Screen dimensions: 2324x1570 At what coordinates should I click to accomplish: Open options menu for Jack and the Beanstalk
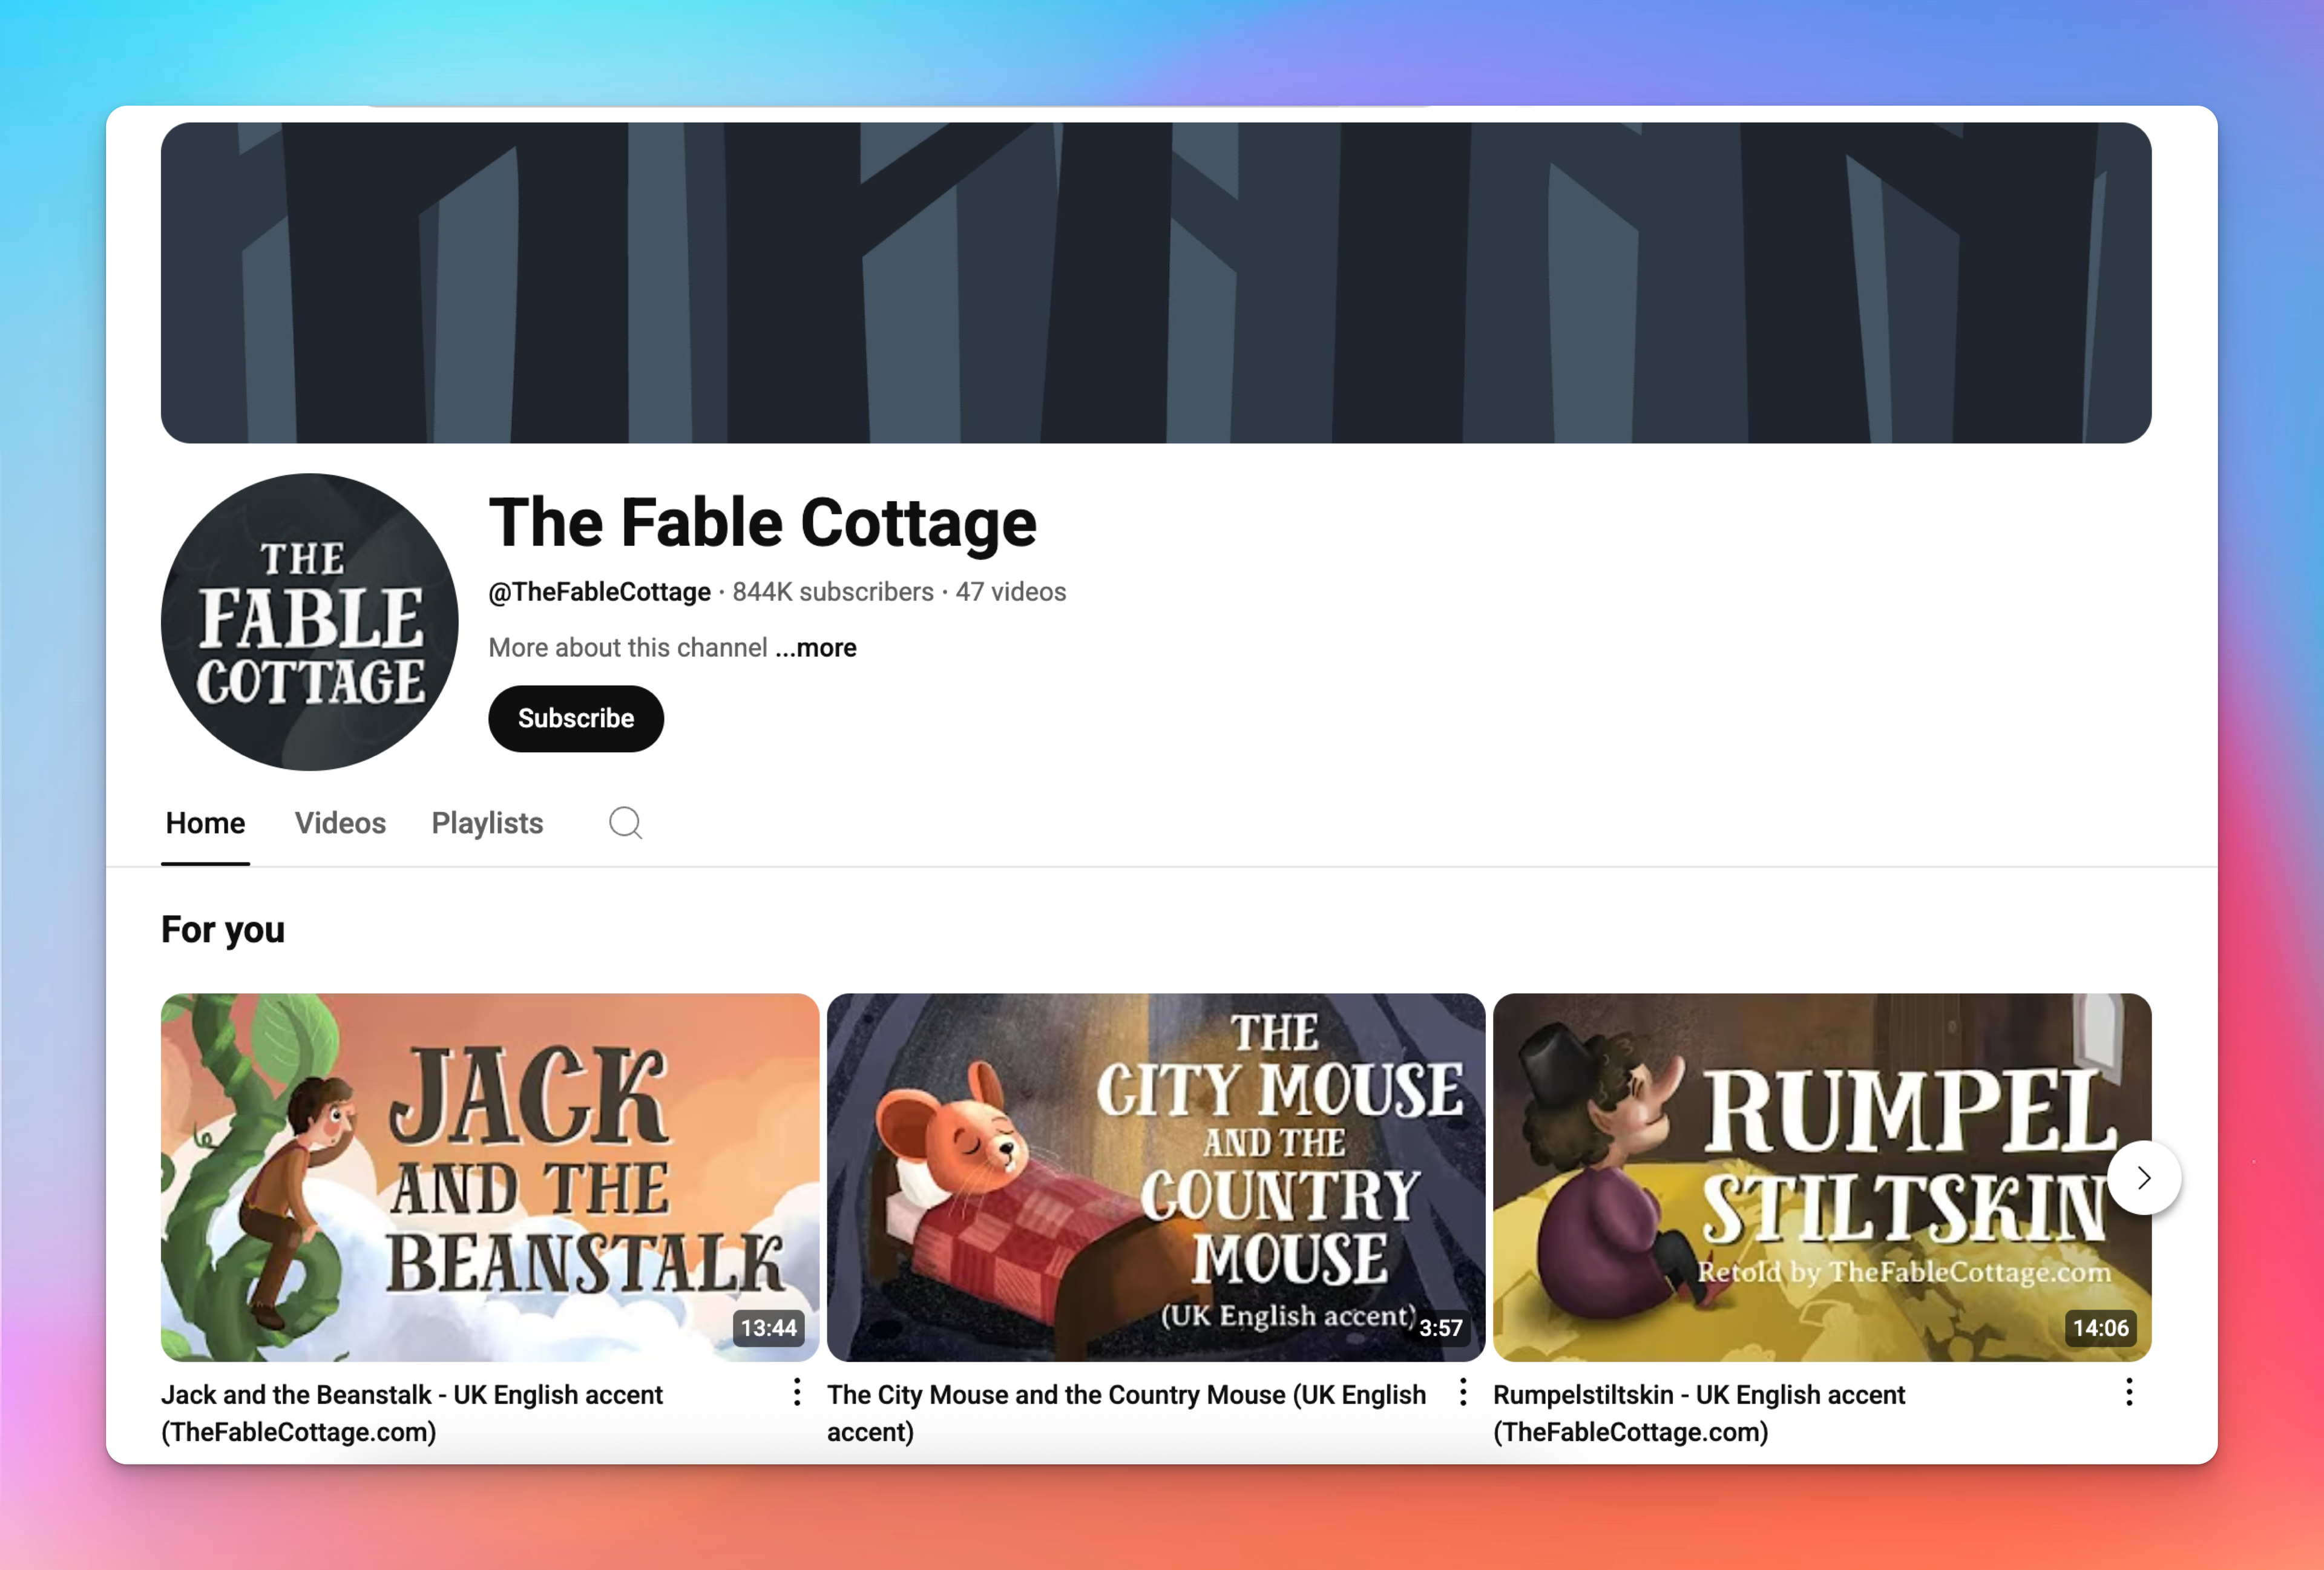pos(796,1392)
